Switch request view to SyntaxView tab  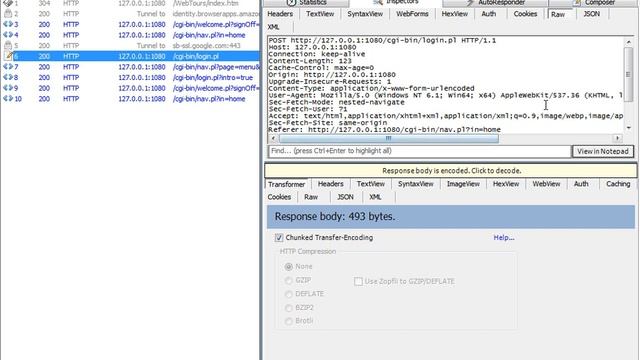[x=365, y=14]
